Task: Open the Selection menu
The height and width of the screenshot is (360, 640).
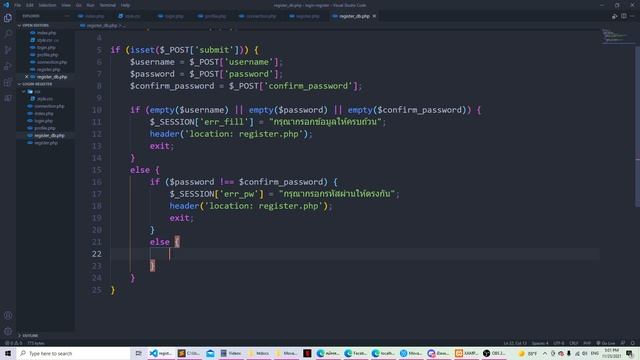Action: point(47,5)
